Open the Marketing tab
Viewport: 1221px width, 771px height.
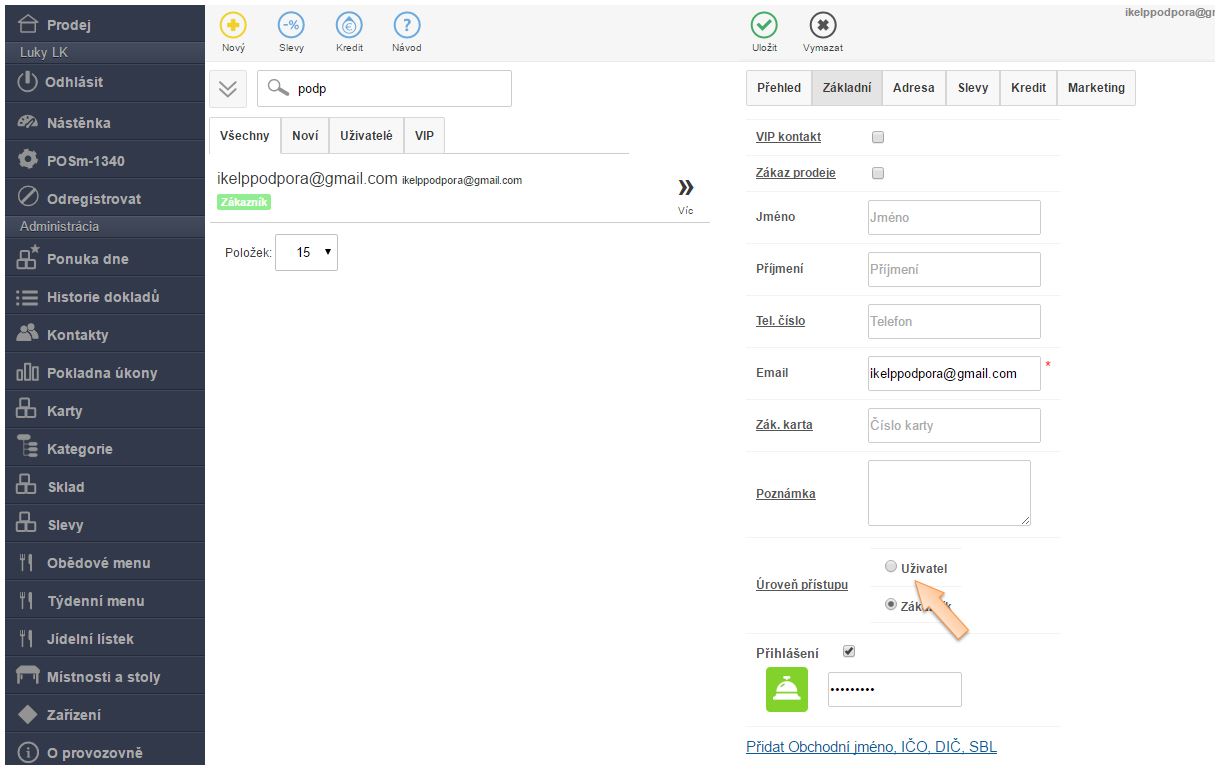coord(1095,88)
